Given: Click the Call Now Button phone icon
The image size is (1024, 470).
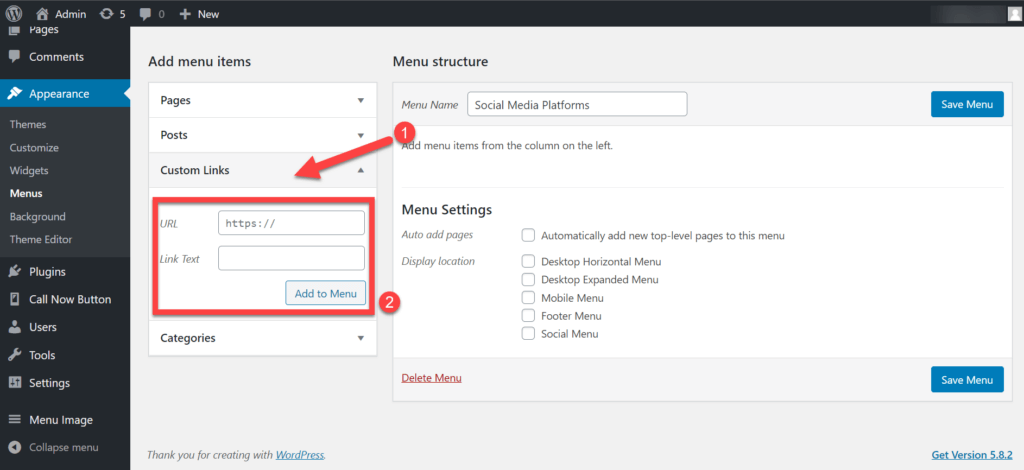Looking at the screenshot, I should click(14, 300).
